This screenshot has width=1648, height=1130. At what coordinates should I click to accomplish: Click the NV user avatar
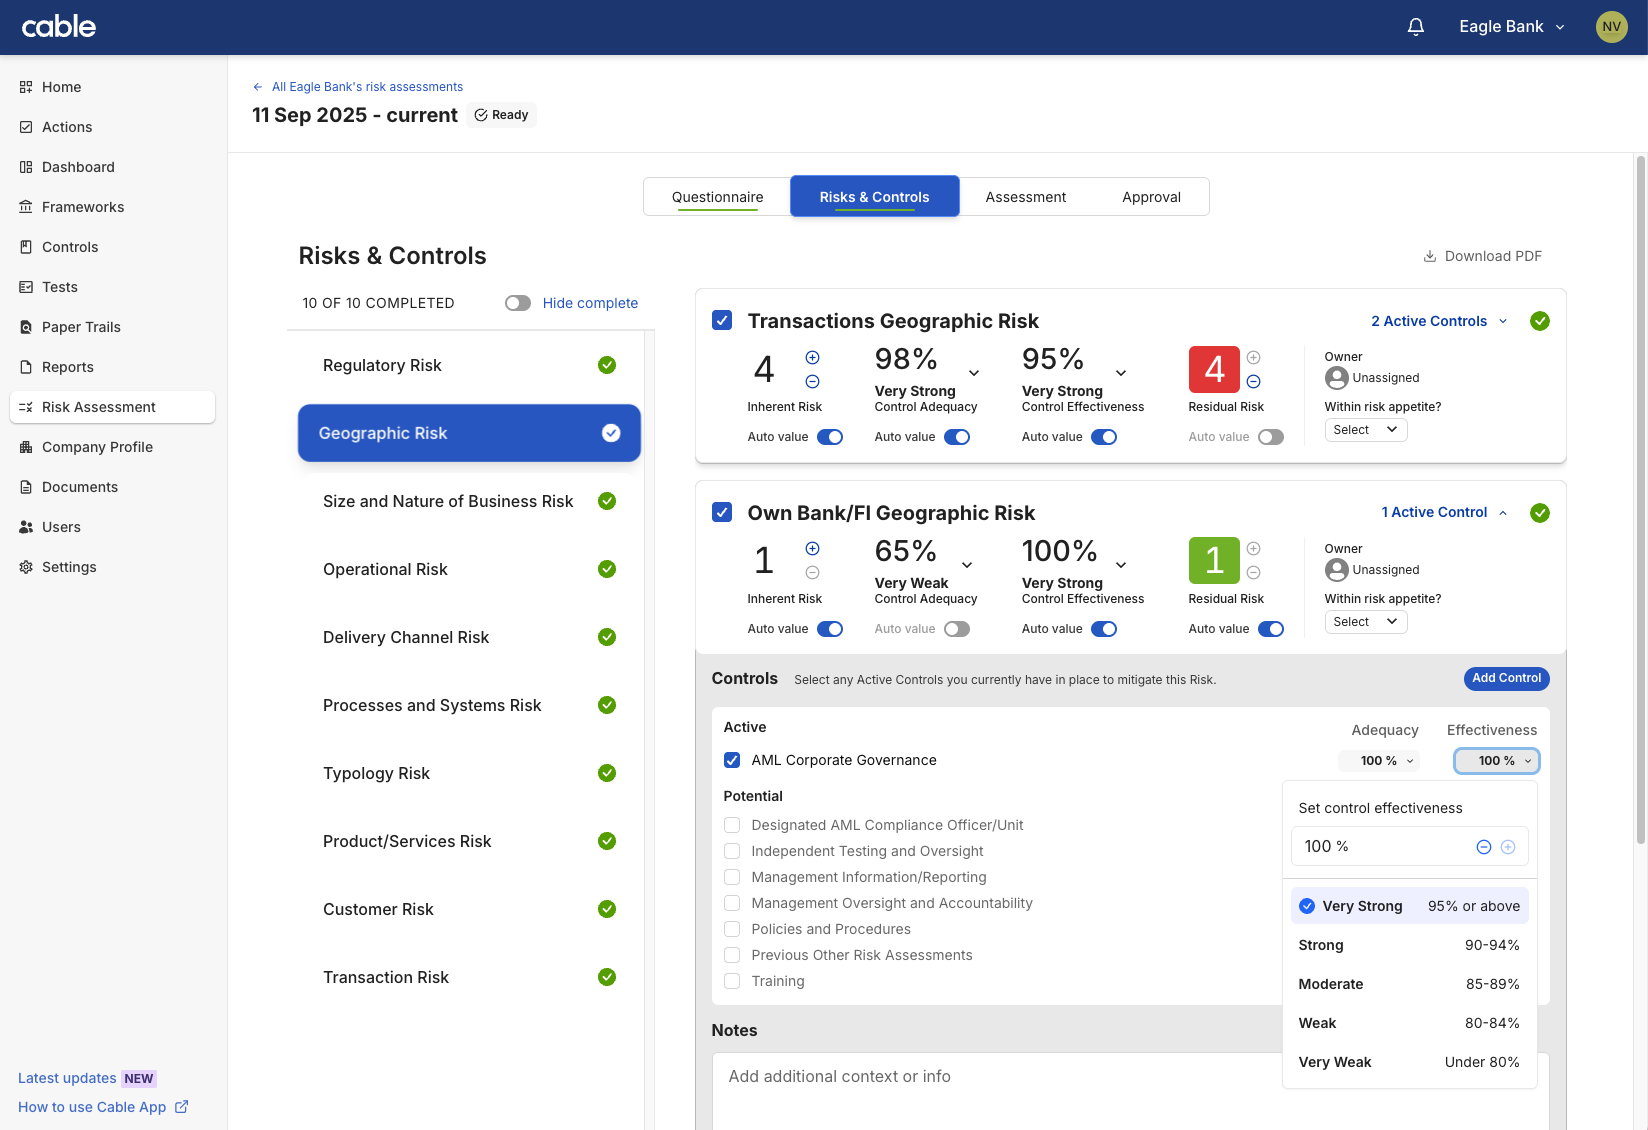tap(1611, 27)
